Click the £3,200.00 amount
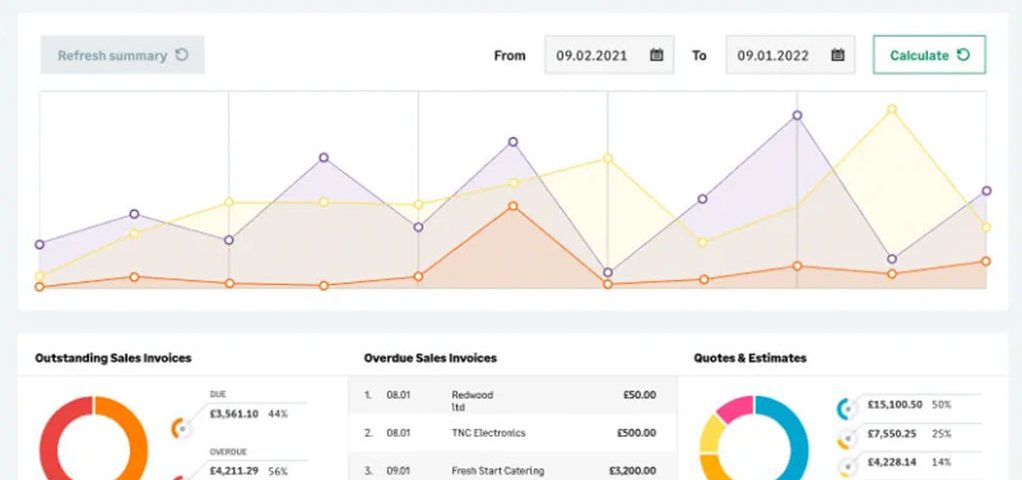This screenshot has width=1022, height=480. click(632, 470)
